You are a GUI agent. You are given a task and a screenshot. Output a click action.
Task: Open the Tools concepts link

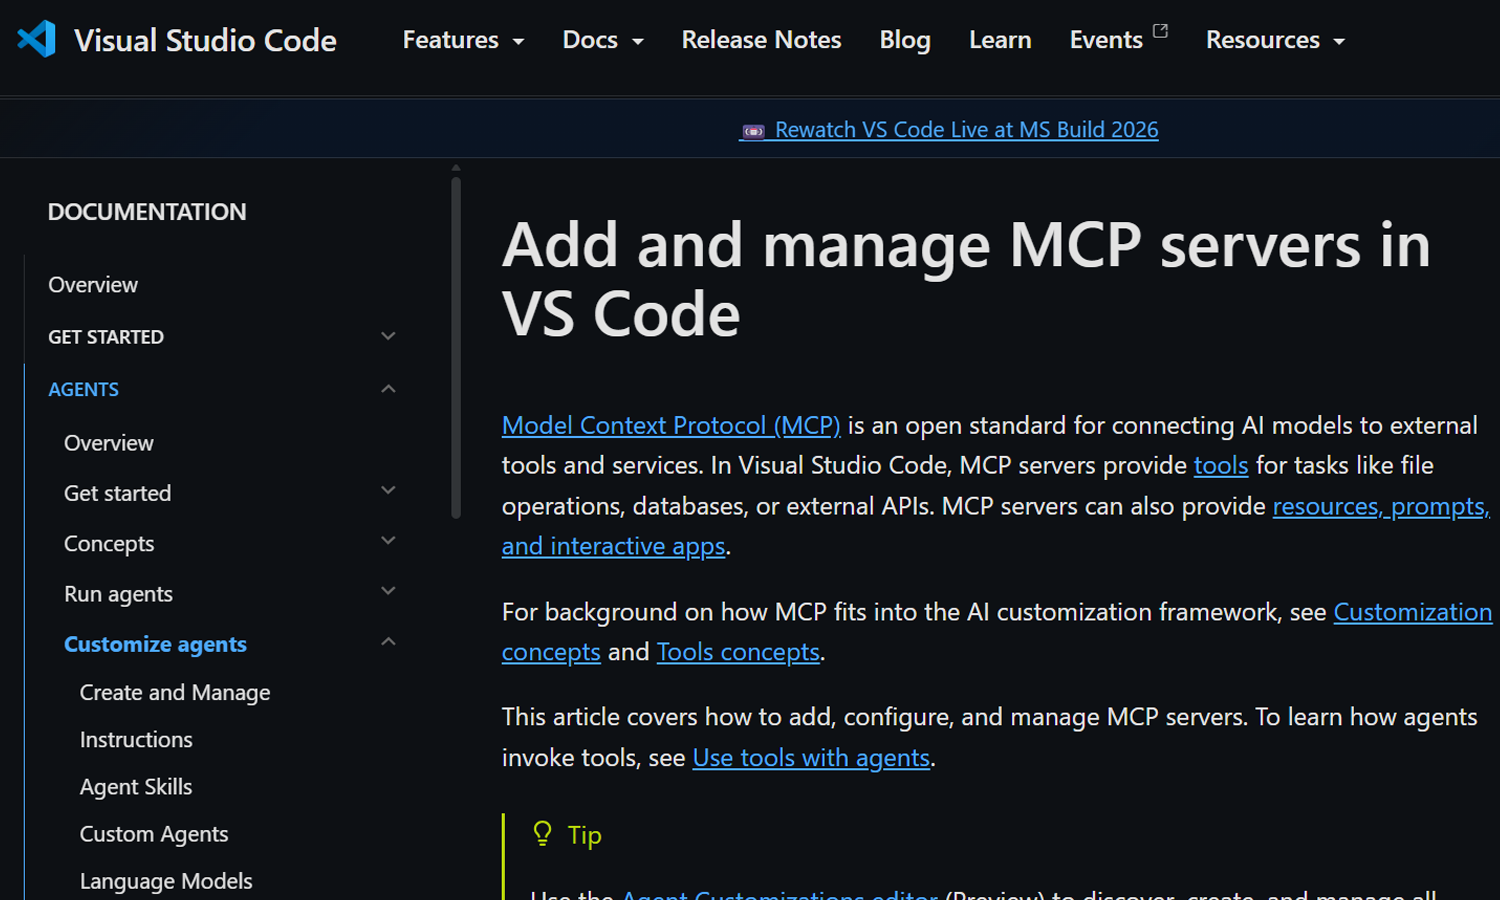pos(738,652)
